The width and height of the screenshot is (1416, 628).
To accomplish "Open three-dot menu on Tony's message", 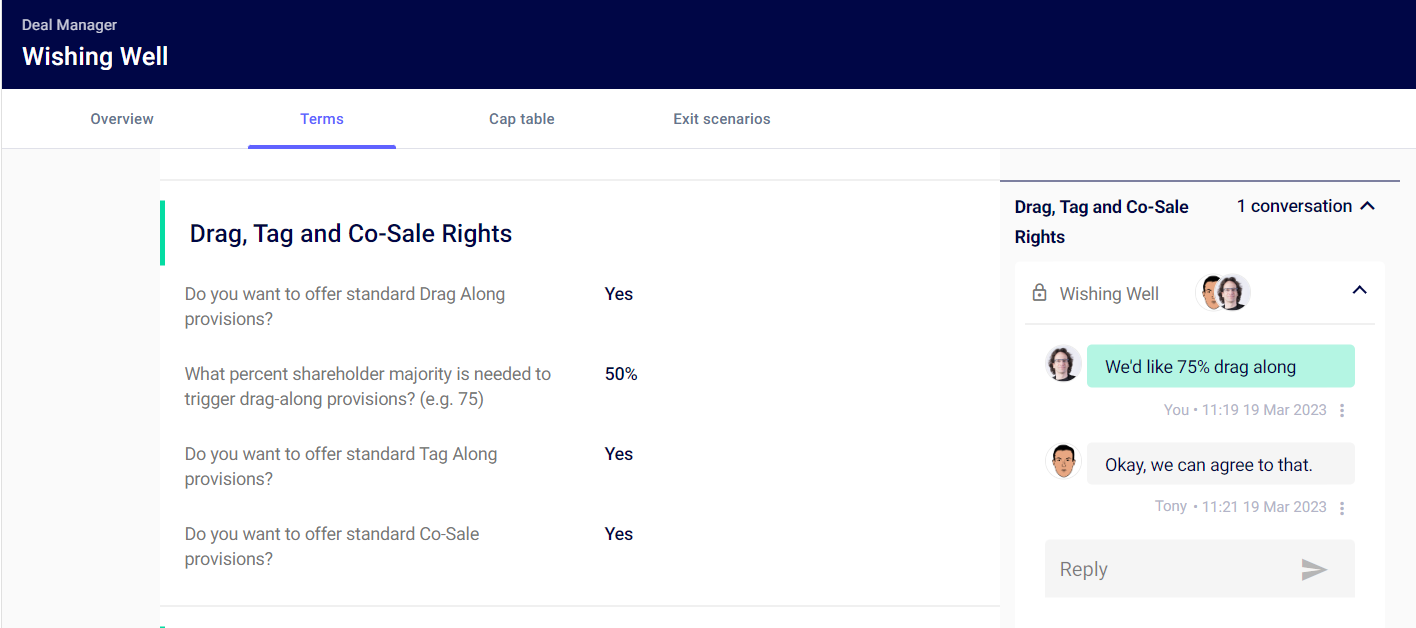I will click(1342, 507).
